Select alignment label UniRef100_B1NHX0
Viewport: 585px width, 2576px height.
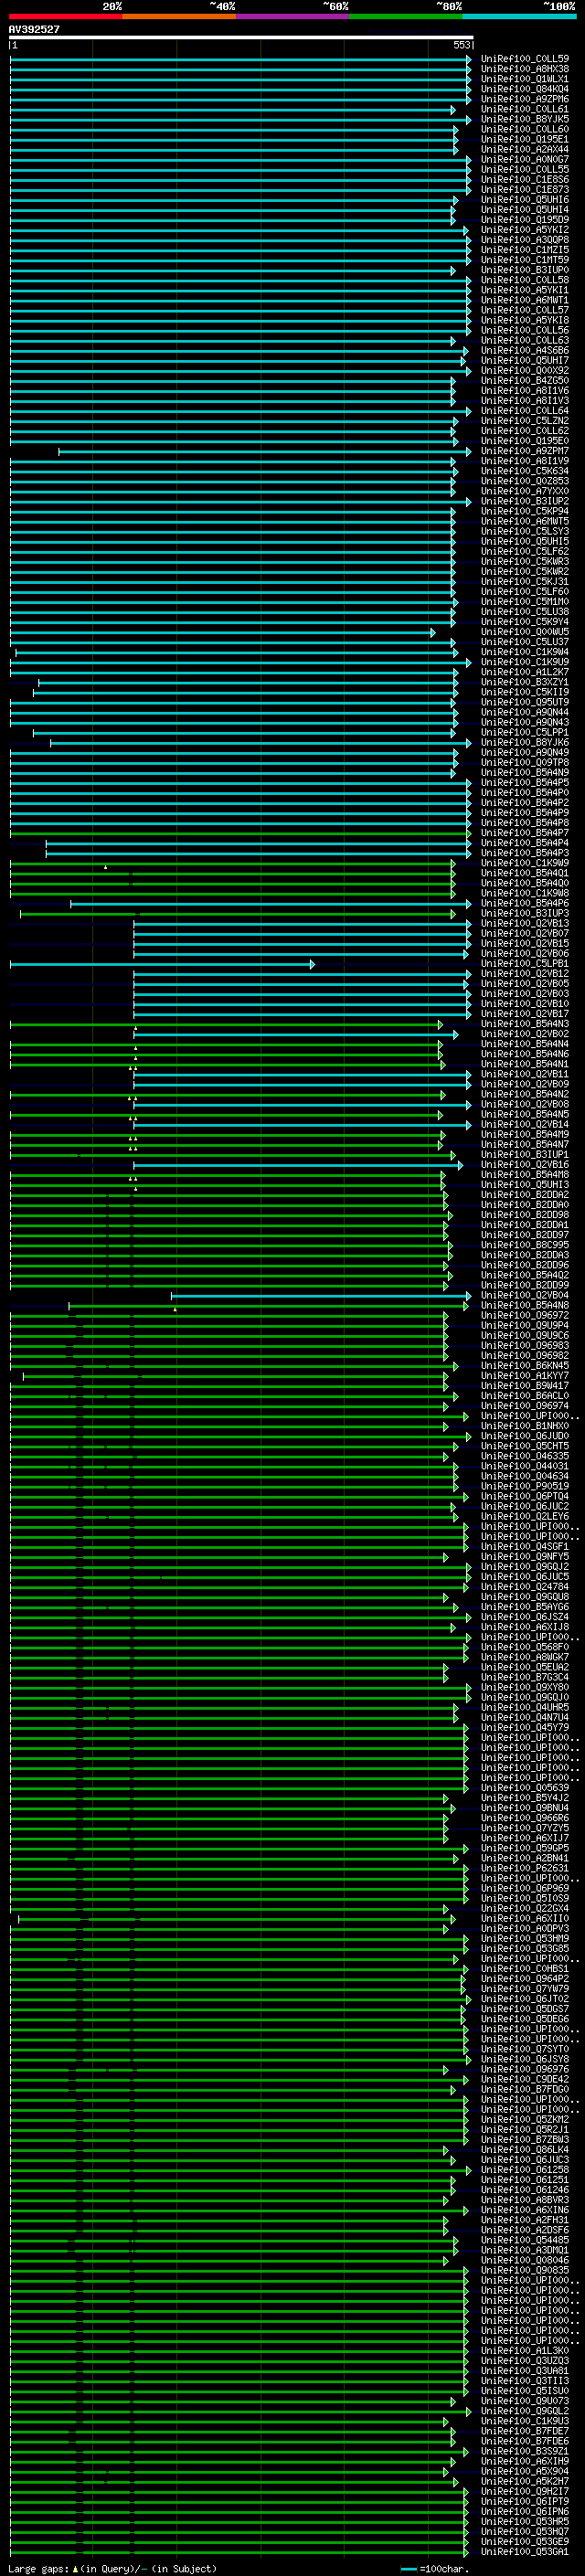(524, 1427)
